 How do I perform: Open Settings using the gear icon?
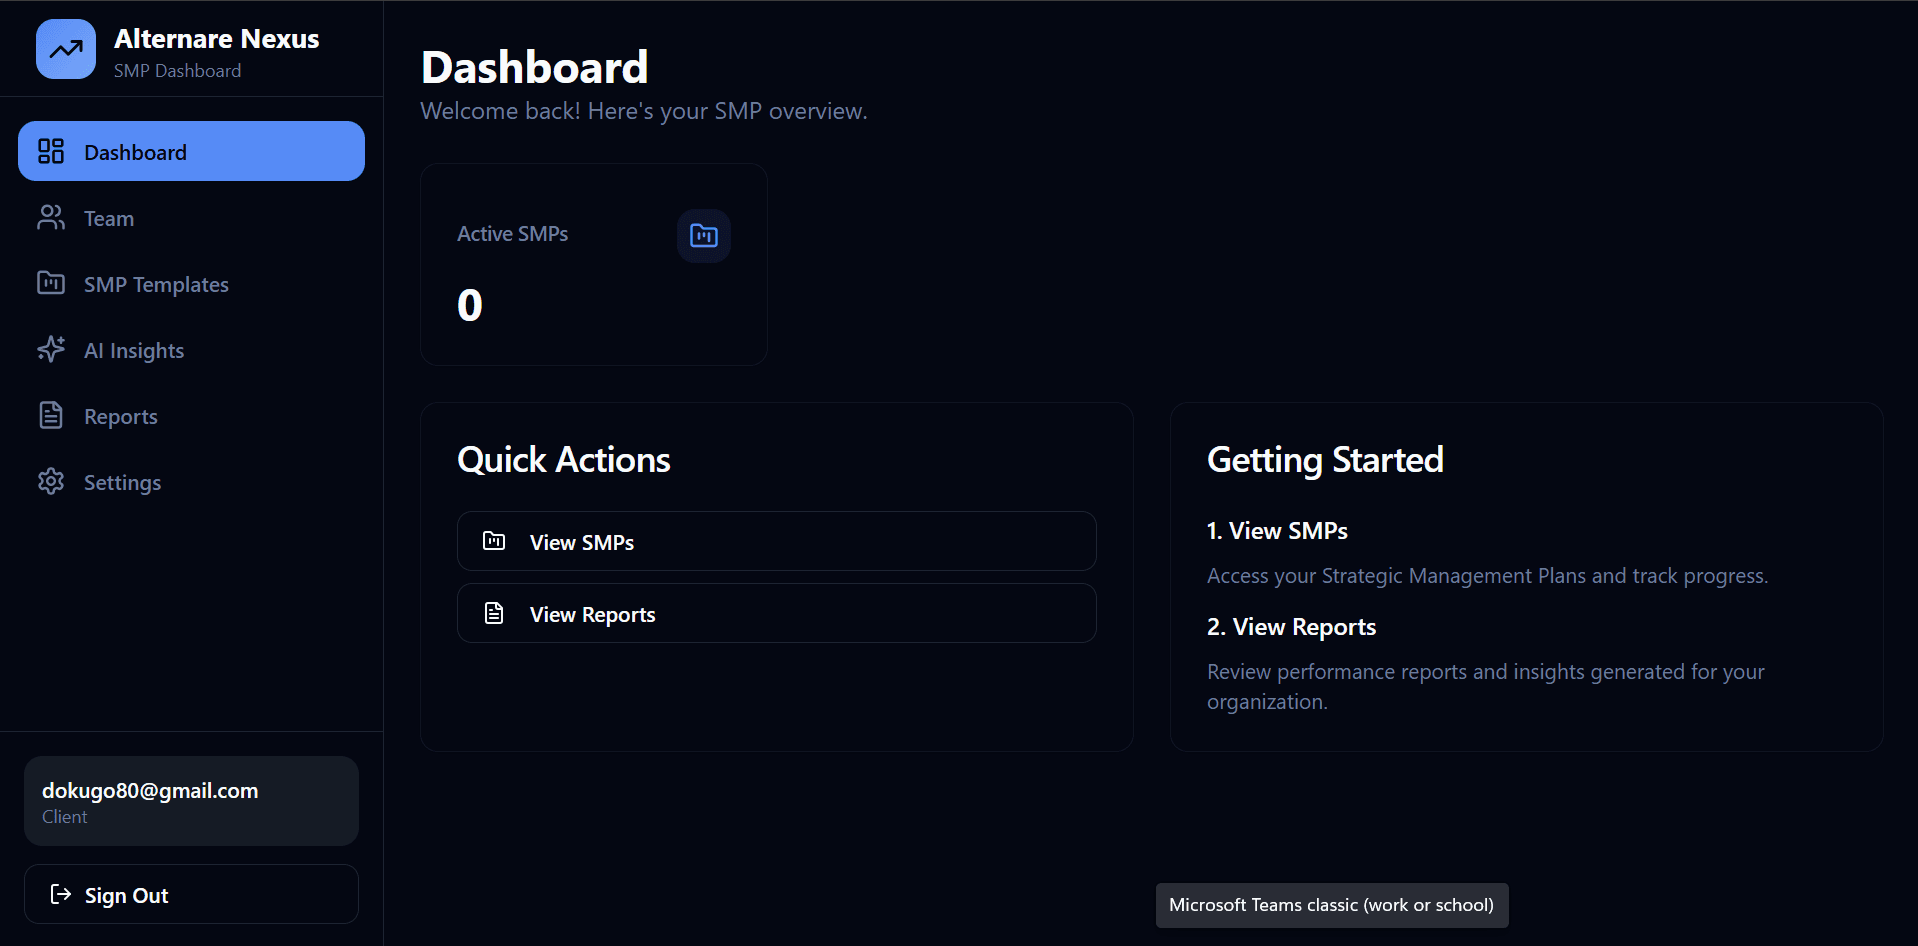coord(51,481)
